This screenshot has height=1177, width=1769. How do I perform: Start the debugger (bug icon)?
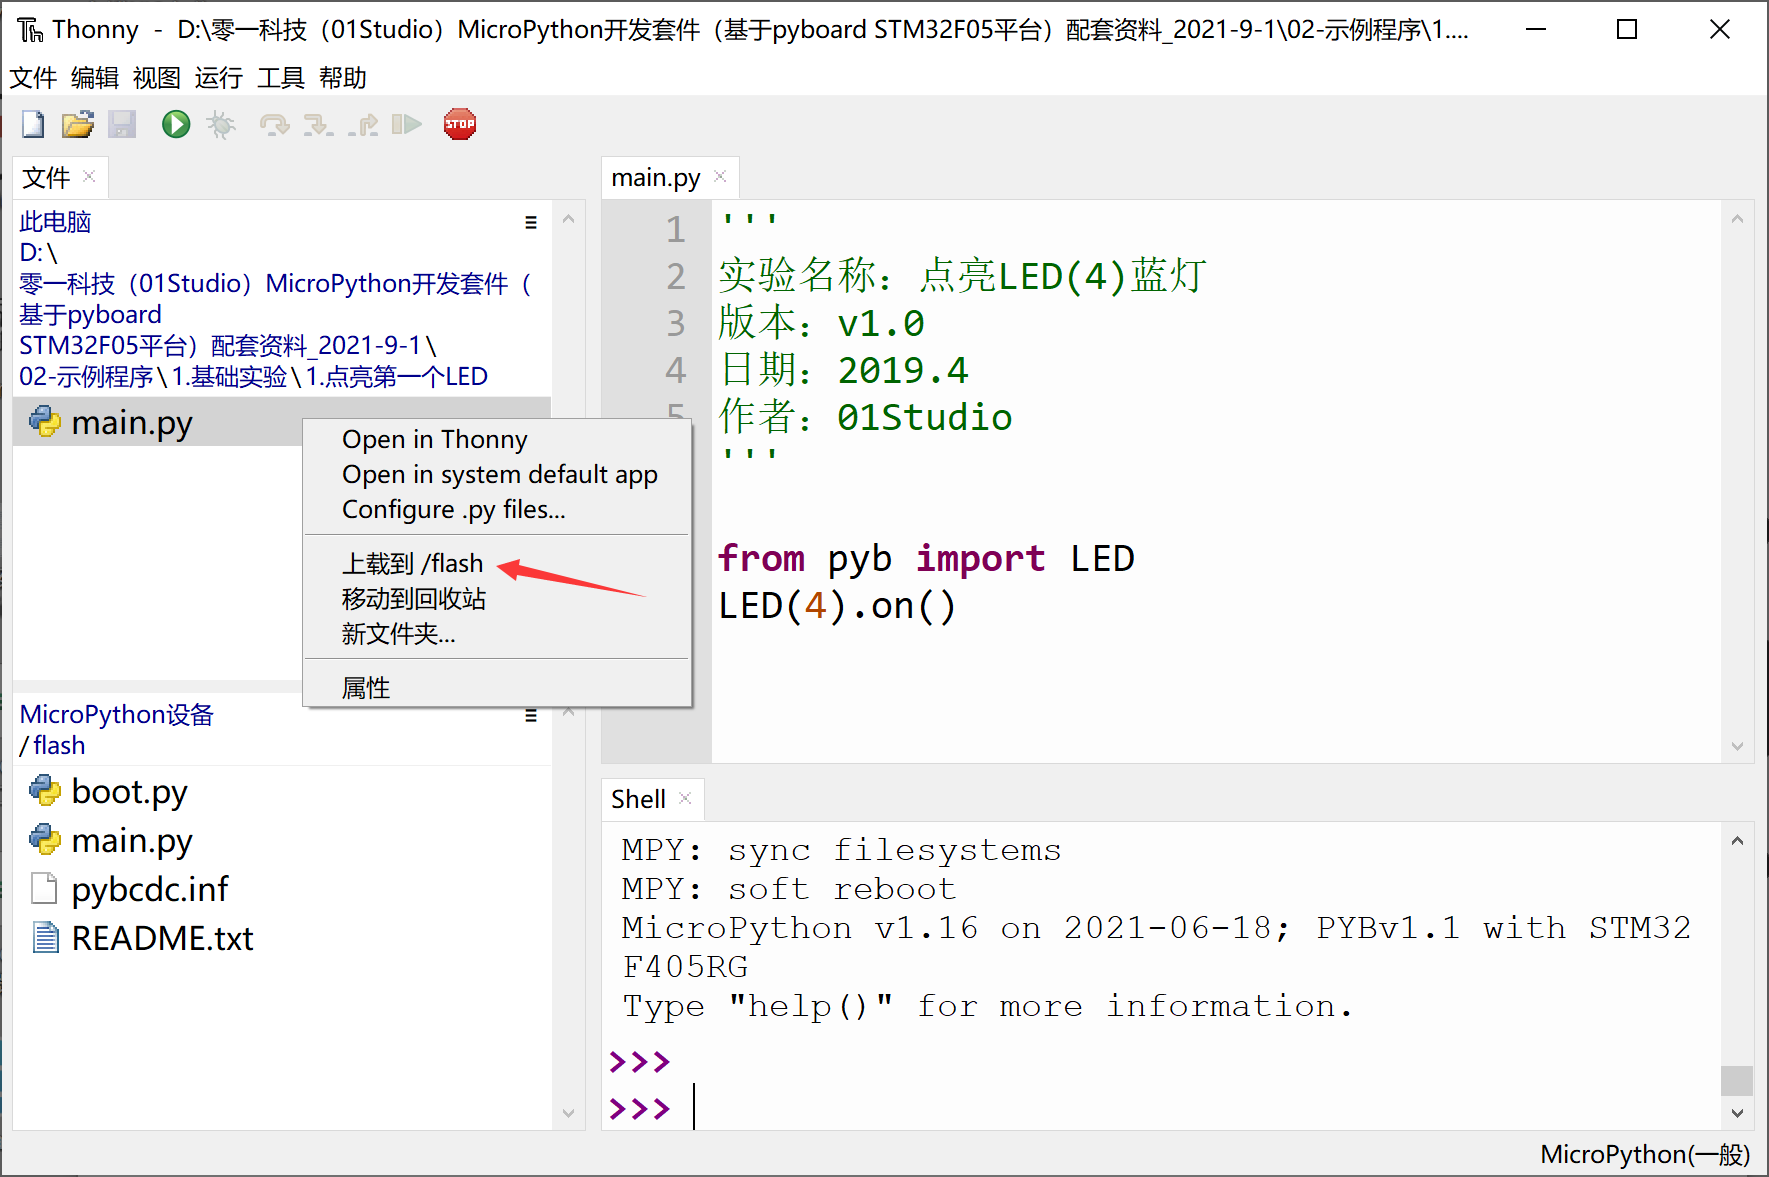[x=221, y=123]
